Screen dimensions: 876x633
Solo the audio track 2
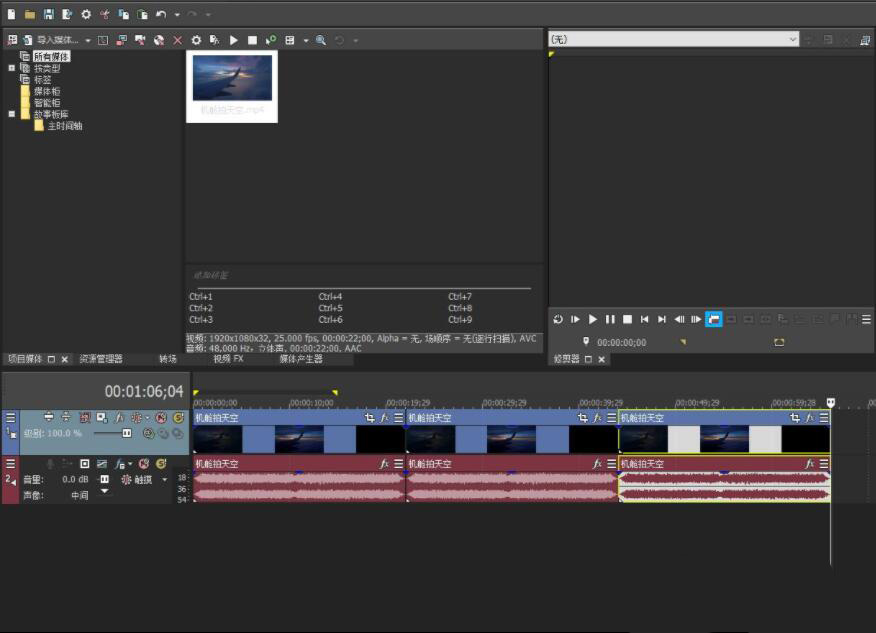pos(160,464)
